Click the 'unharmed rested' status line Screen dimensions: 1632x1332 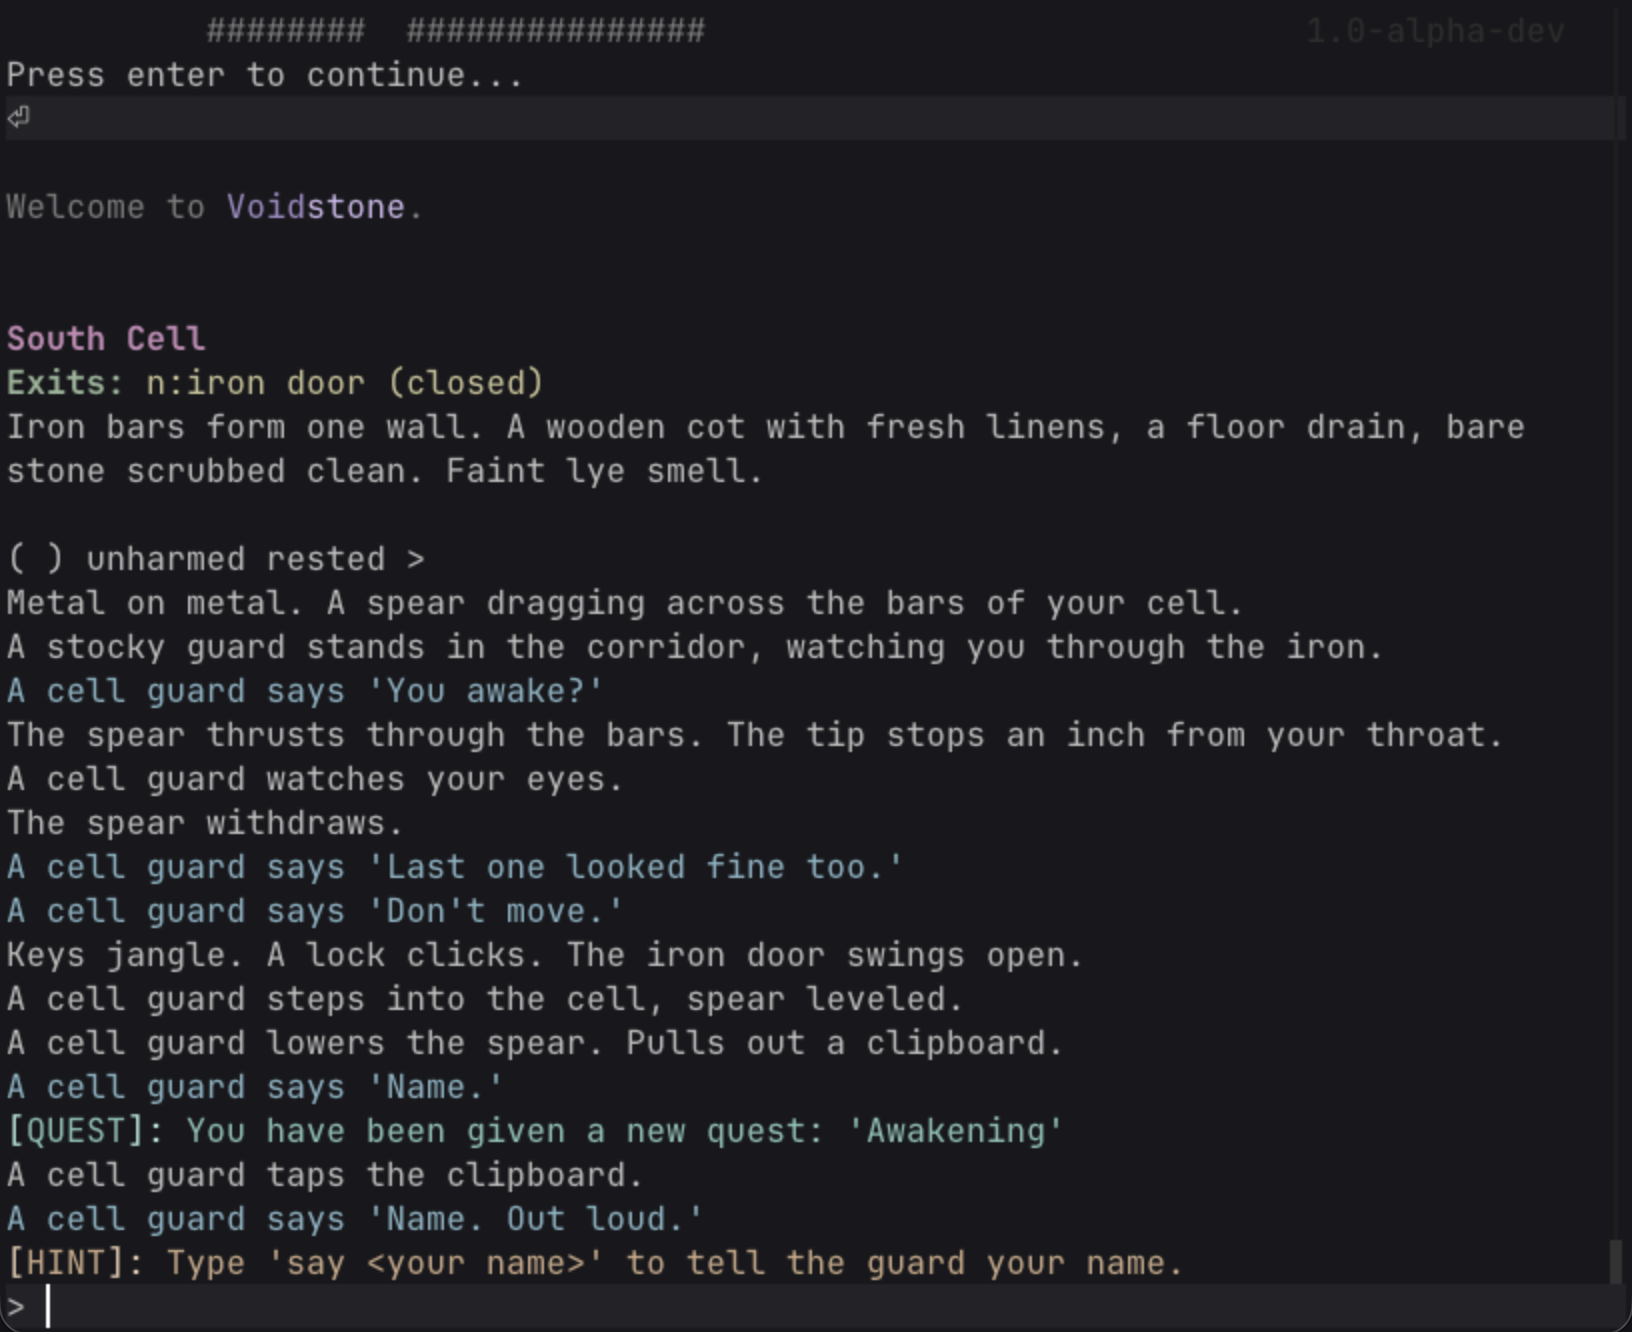point(235,559)
